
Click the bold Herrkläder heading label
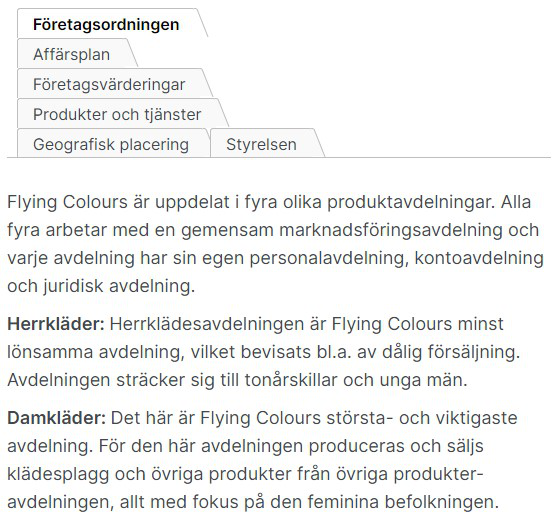coord(56,324)
